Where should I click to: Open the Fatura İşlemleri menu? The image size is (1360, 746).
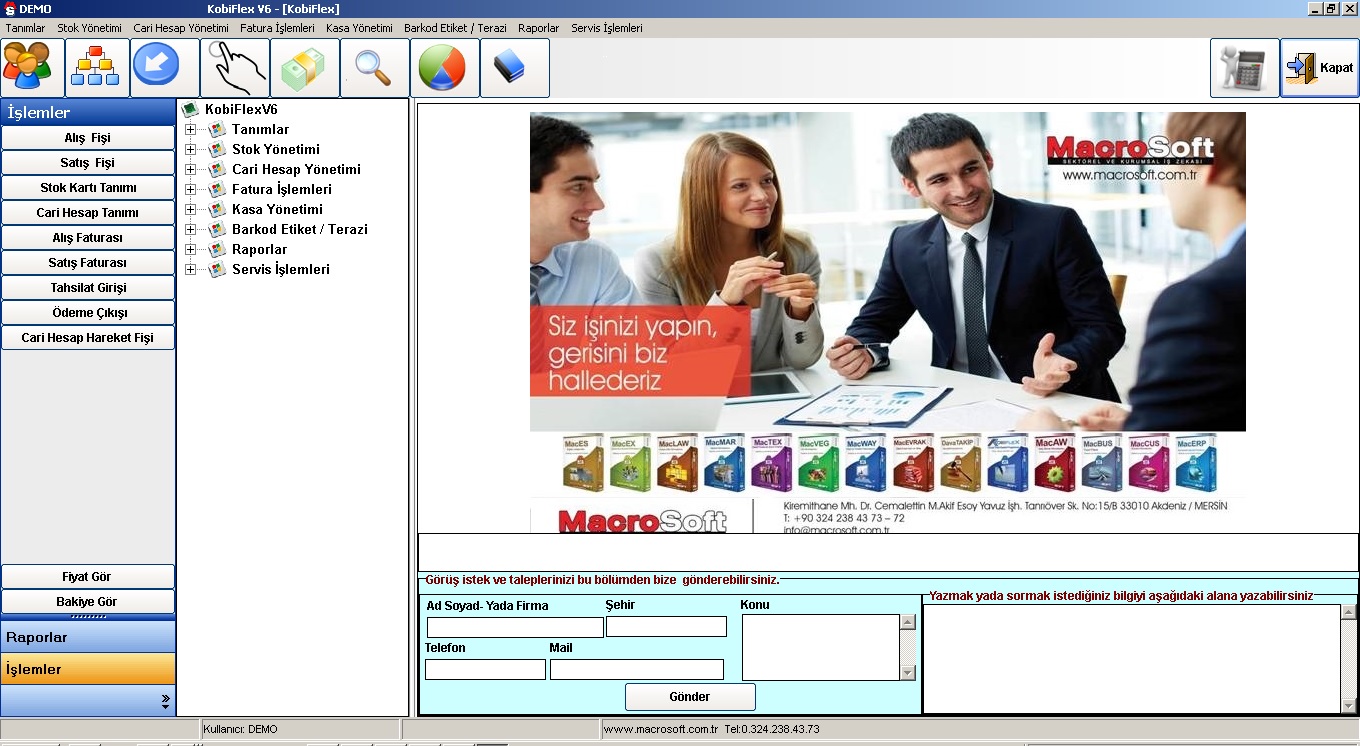277,28
